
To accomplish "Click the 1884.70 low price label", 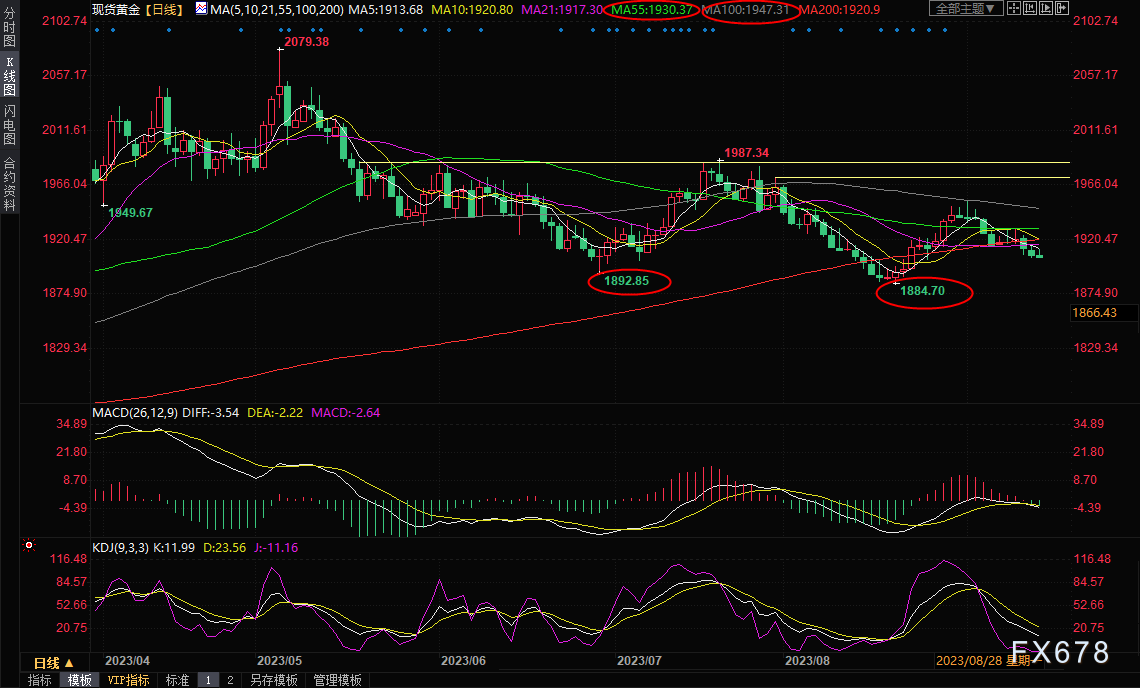I will [x=923, y=291].
